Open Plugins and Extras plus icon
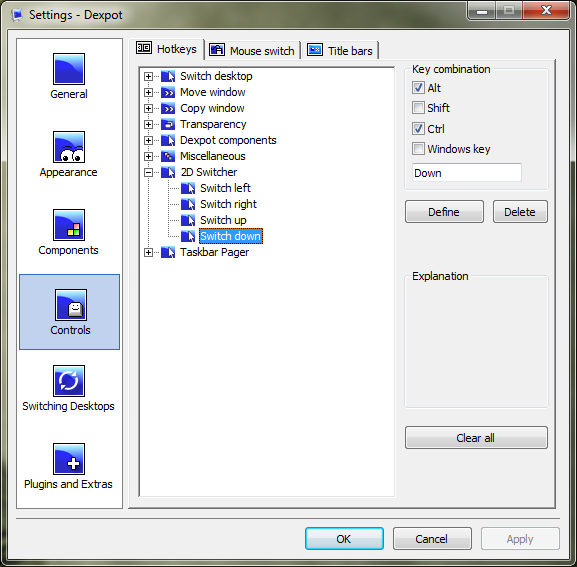Screen dimensions: 577x567 click(69, 459)
